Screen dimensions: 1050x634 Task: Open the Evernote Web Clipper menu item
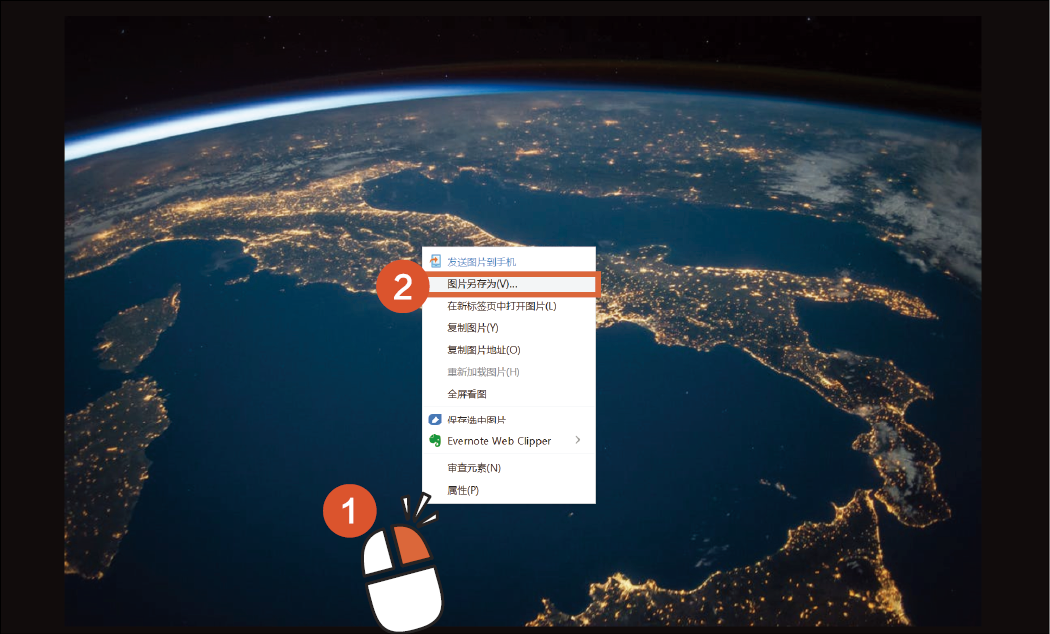[x=499, y=441]
